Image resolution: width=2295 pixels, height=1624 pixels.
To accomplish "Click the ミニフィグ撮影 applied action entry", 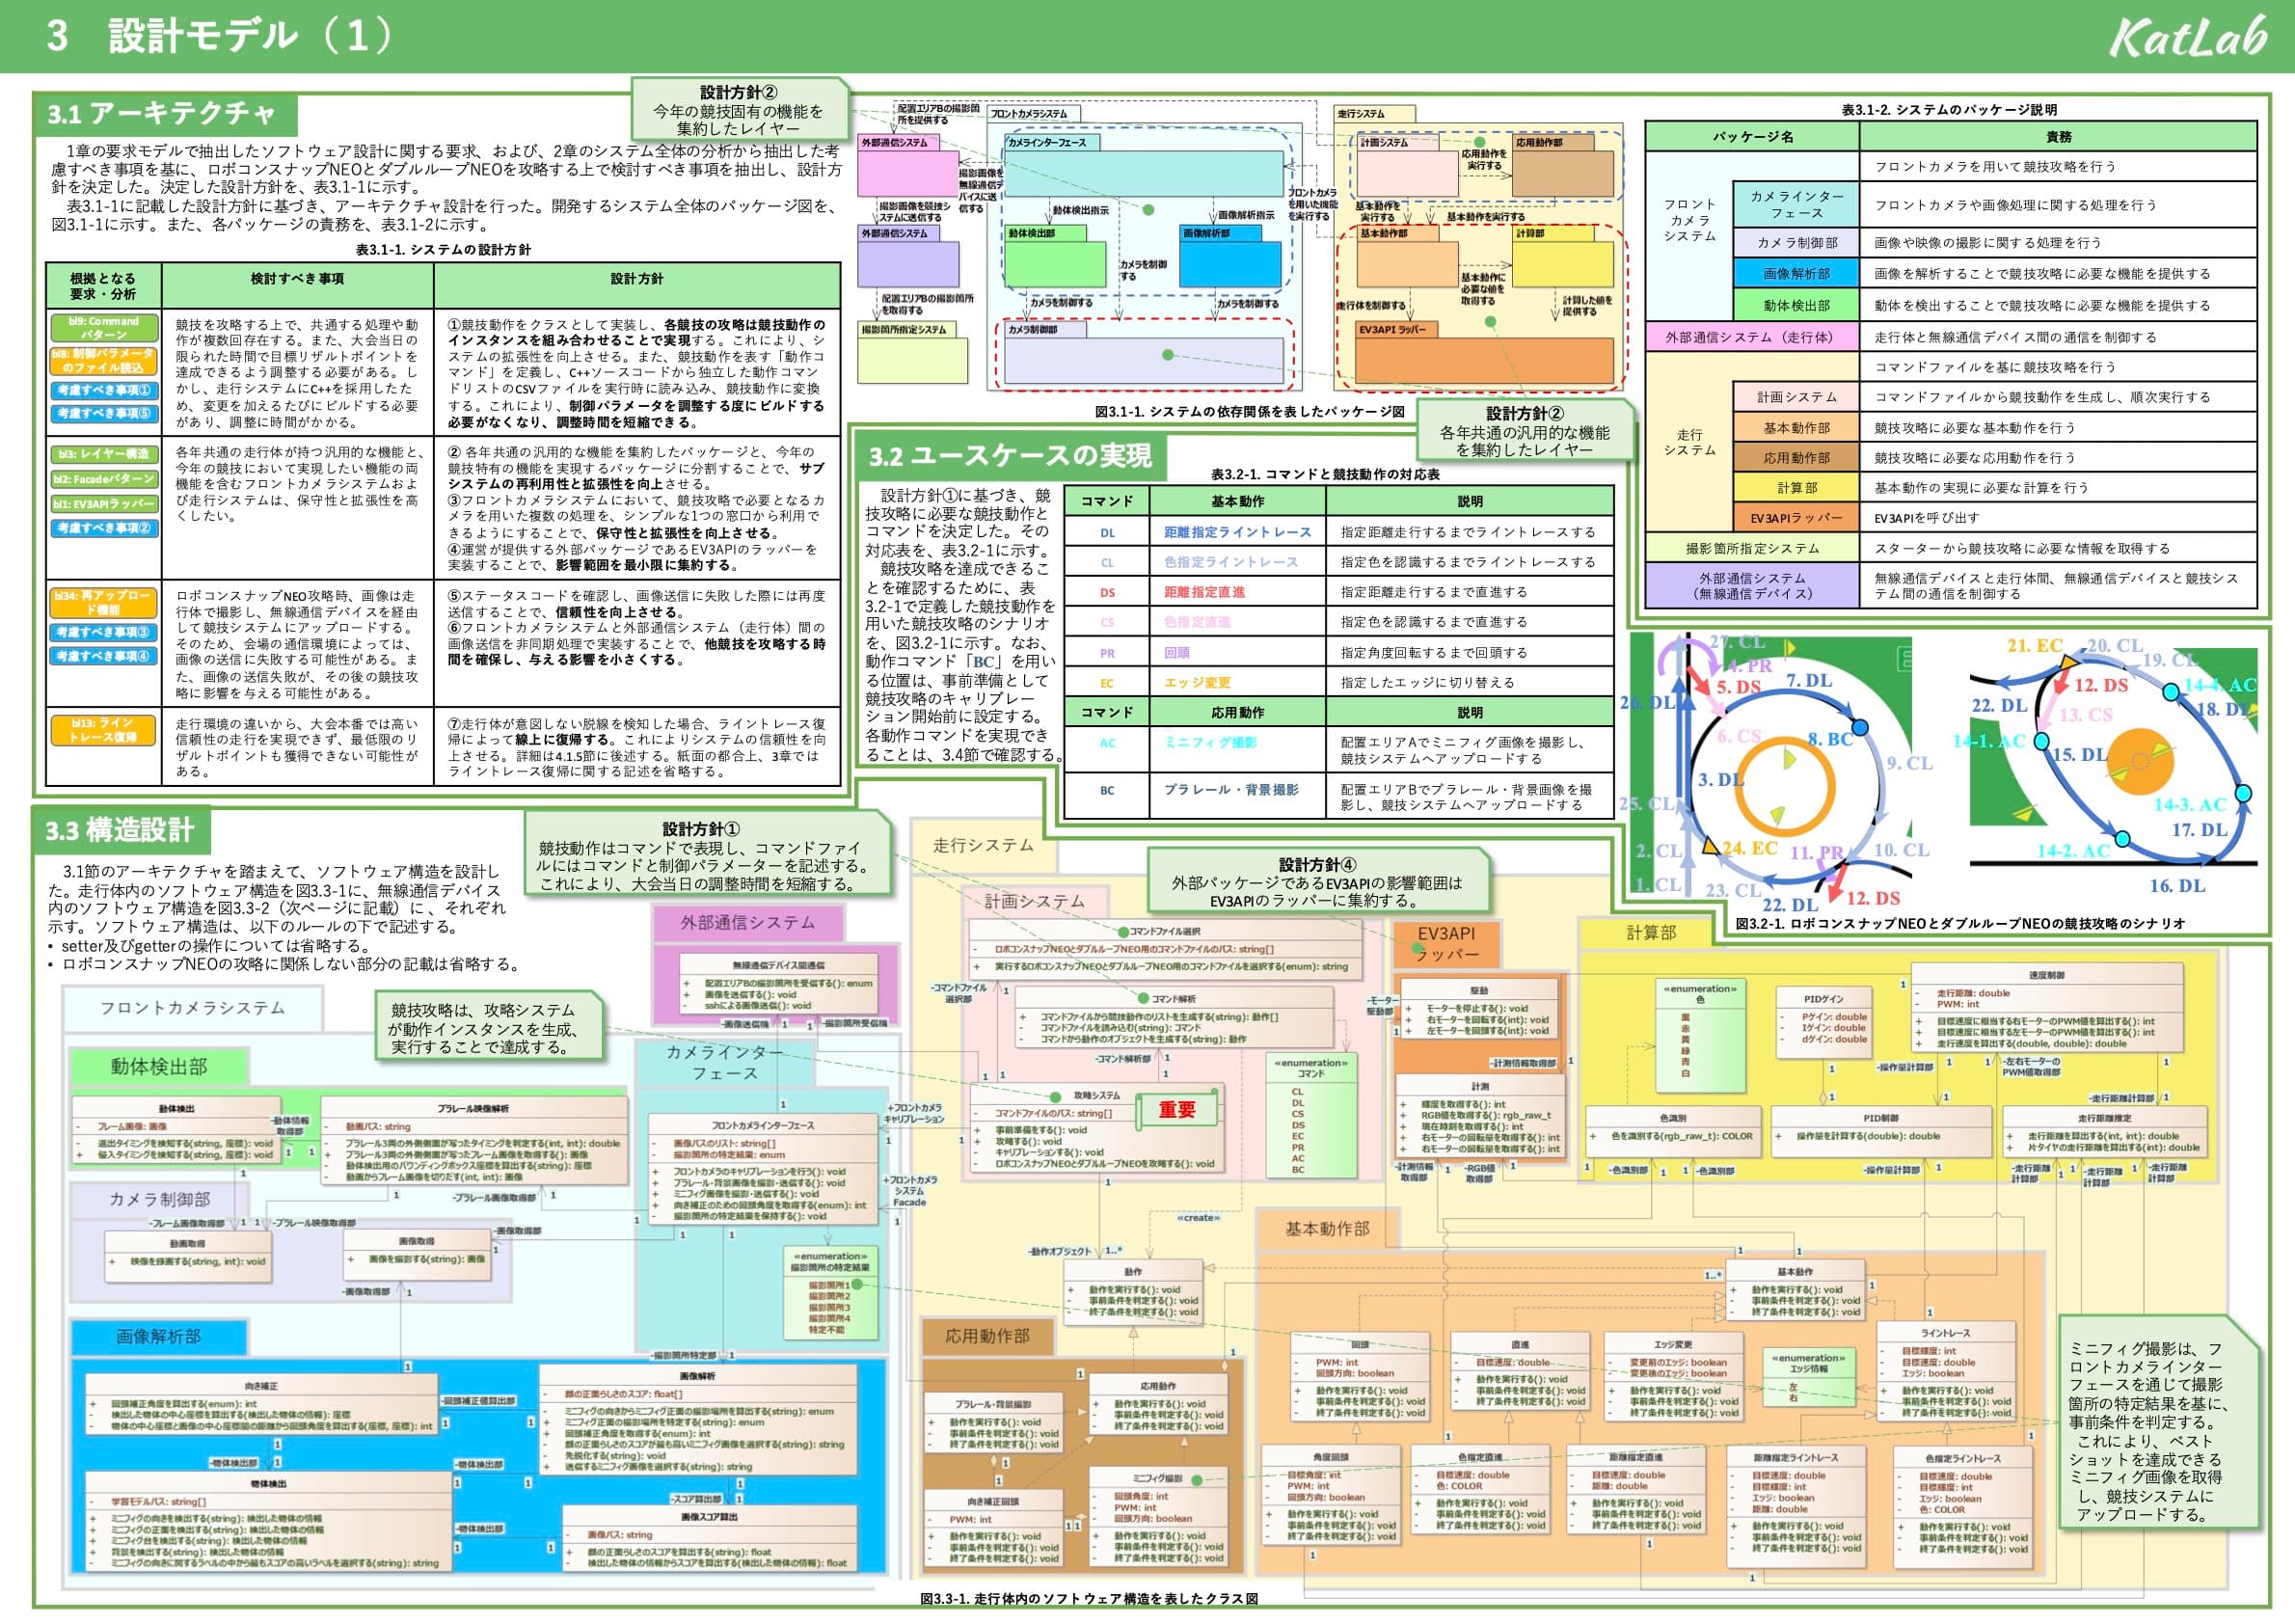I will coord(1210,743).
